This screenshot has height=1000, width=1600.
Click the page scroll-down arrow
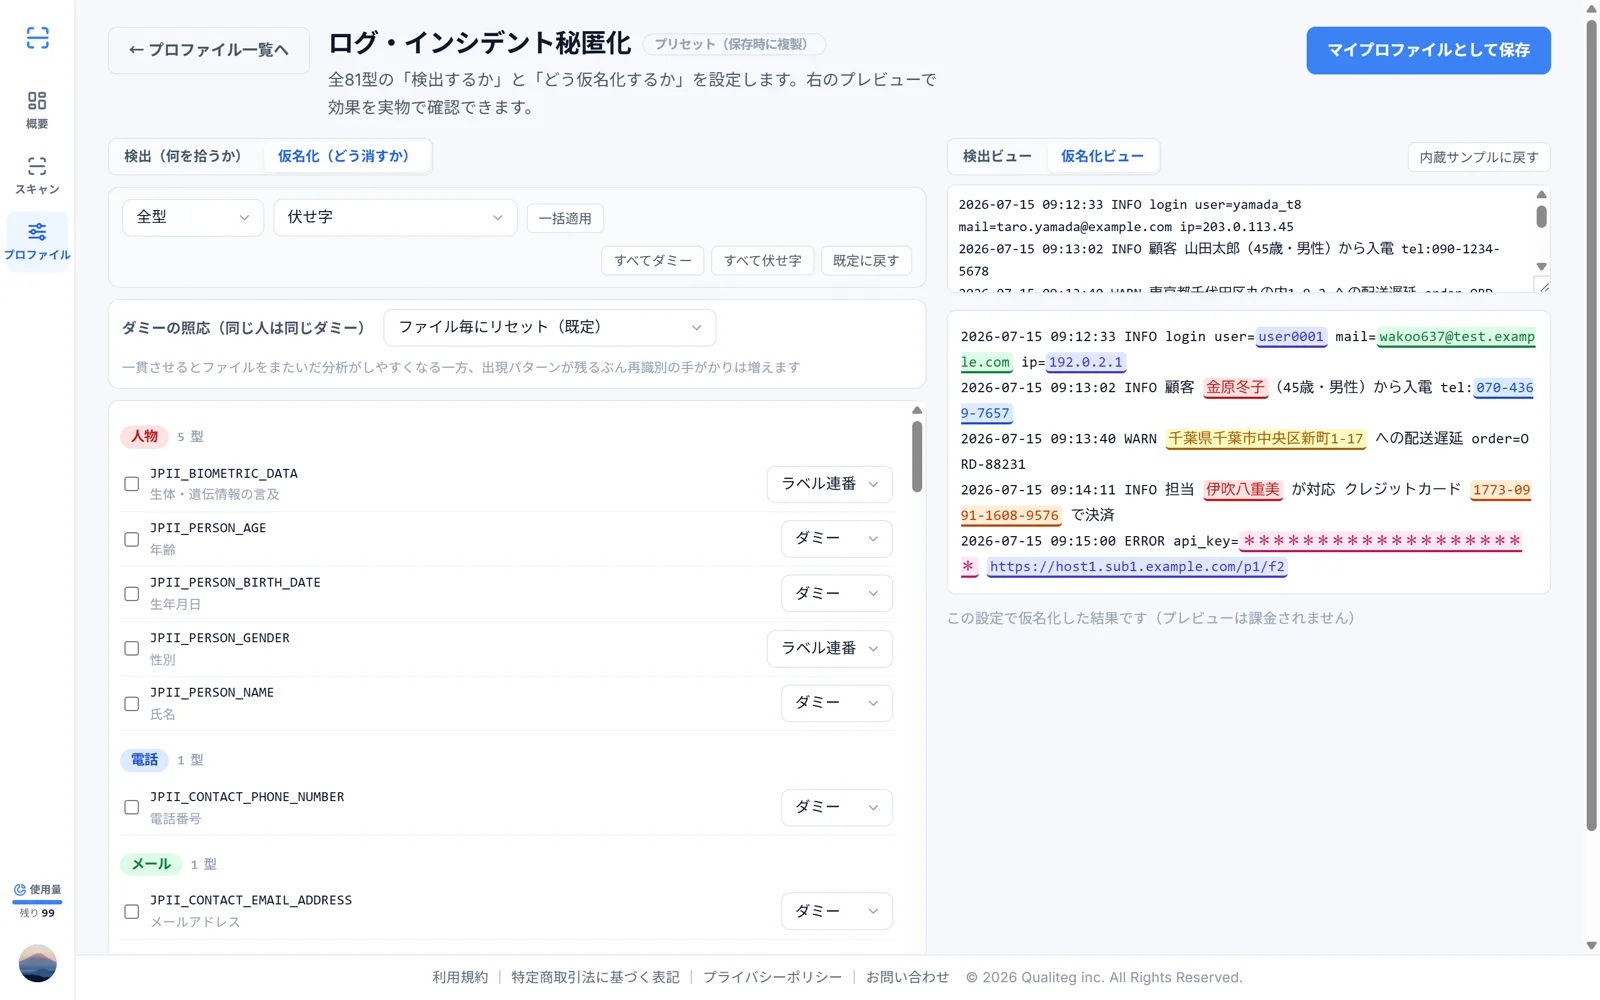pos(1591,945)
